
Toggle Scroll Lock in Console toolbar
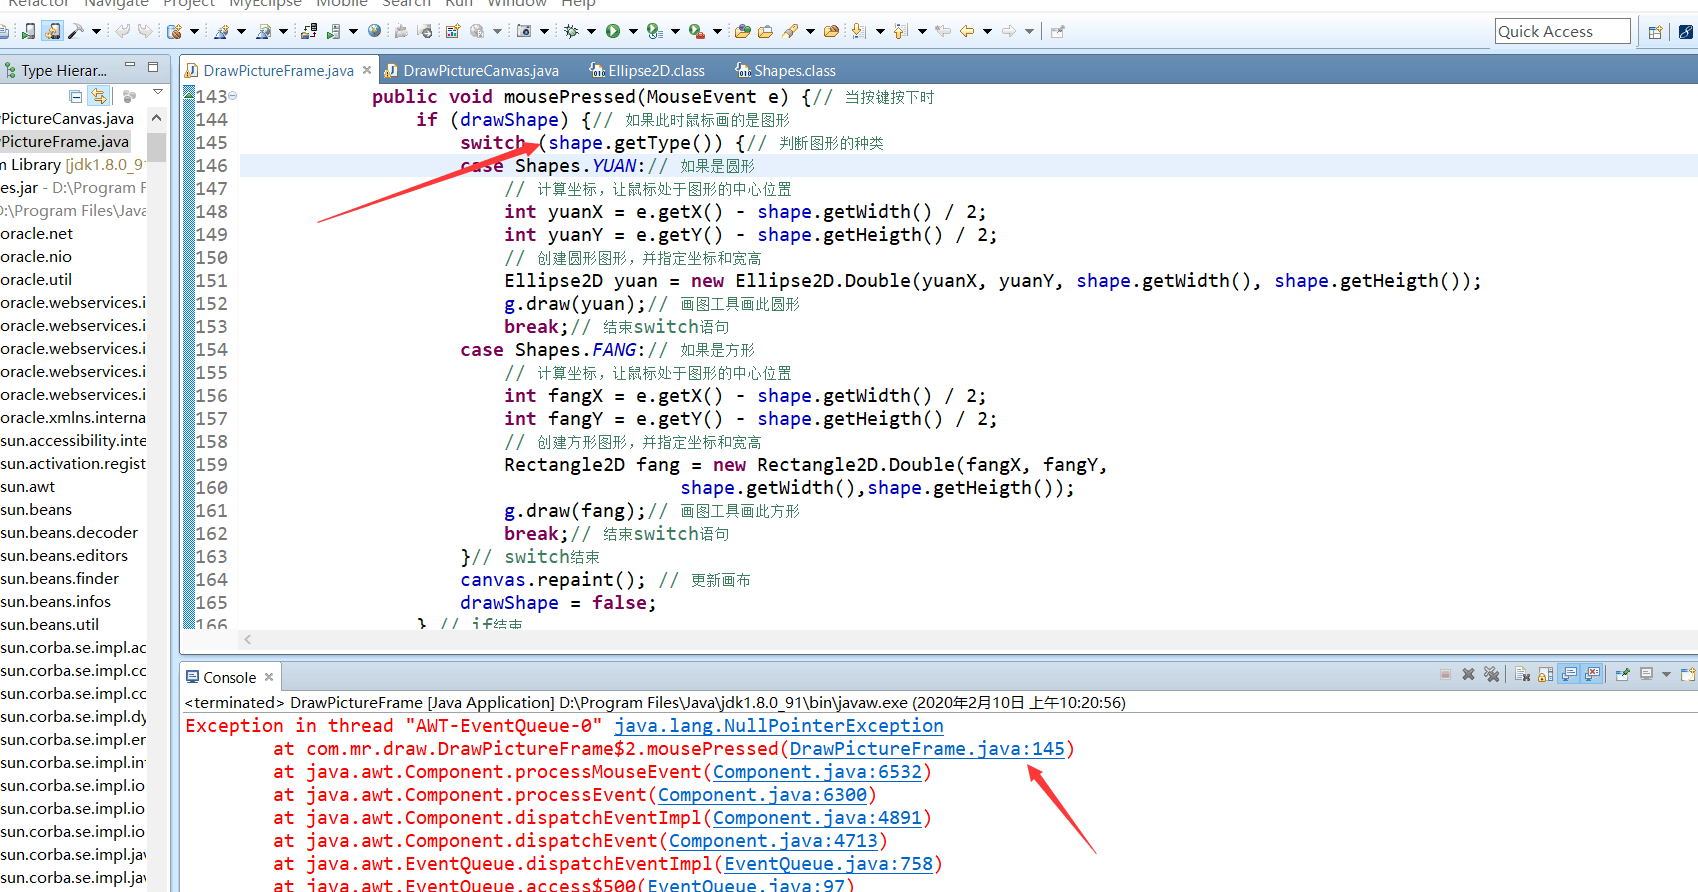click(1545, 675)
